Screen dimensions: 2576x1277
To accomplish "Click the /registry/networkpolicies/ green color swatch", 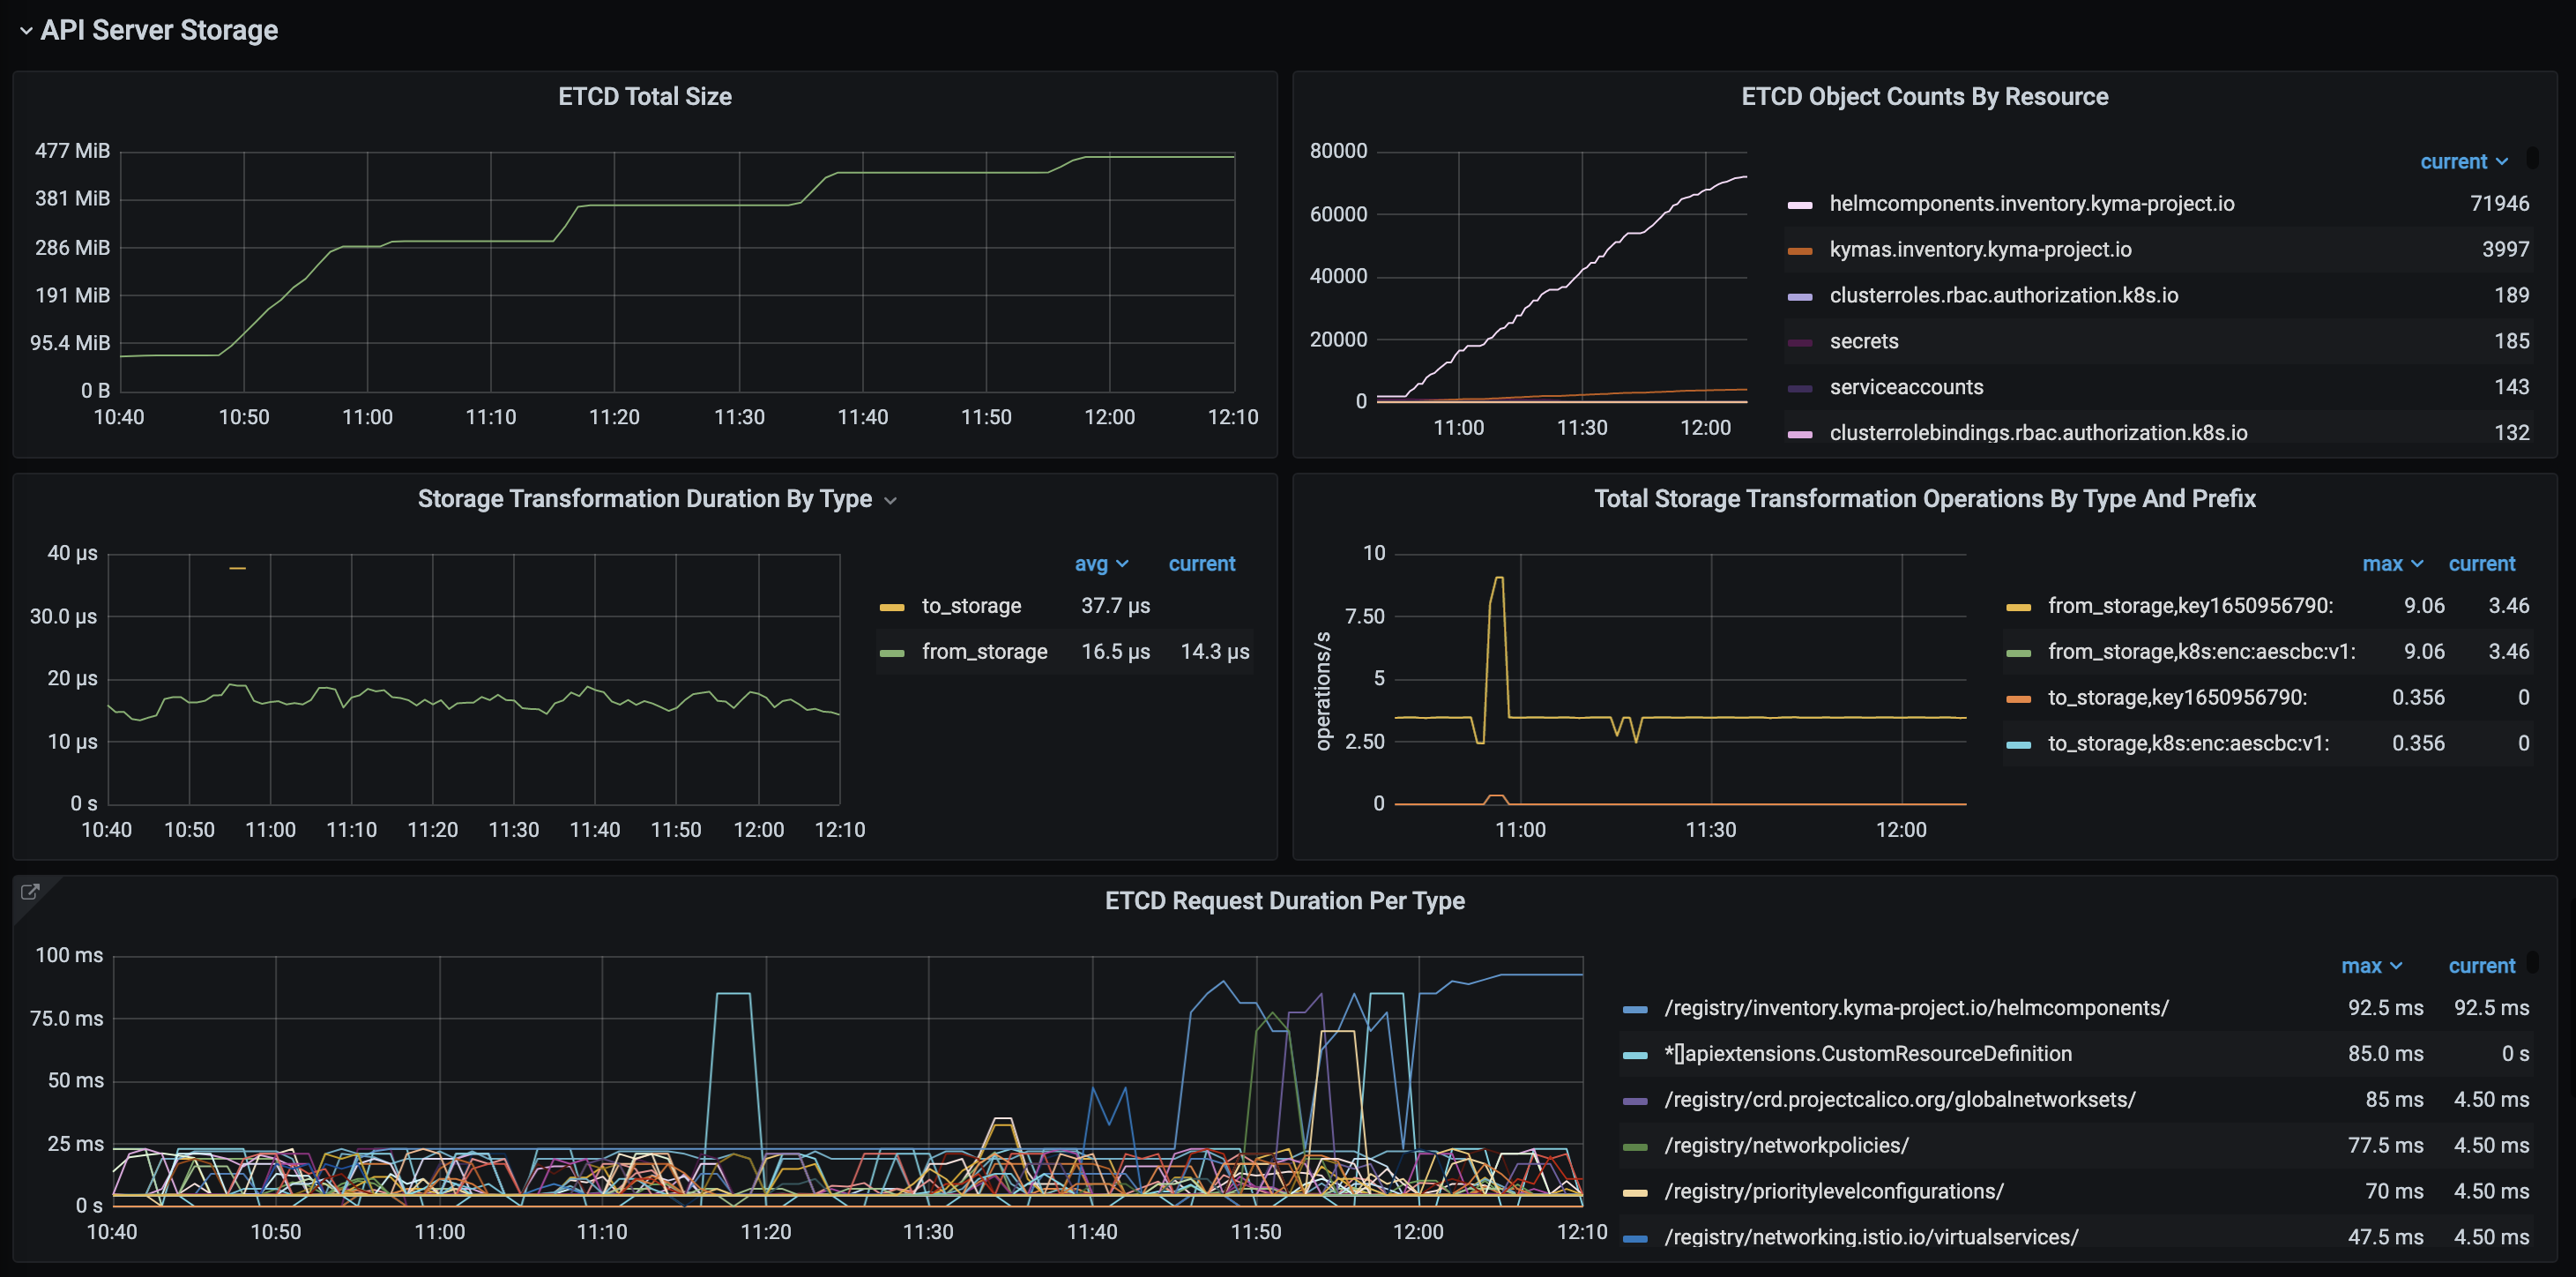I will [x=1635, y=1147].
